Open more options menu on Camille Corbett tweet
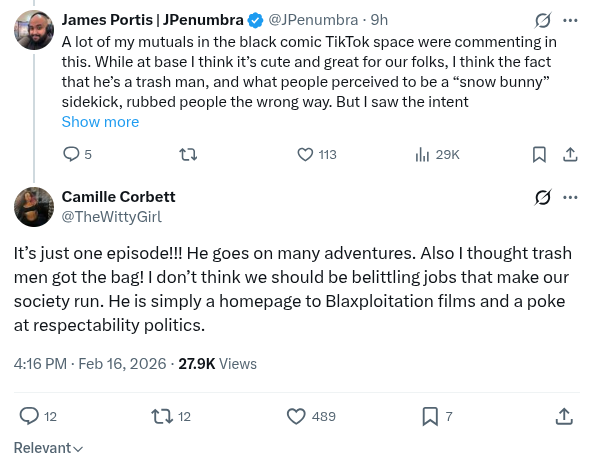This screenshot has width=593, height=464. (570, 197)
